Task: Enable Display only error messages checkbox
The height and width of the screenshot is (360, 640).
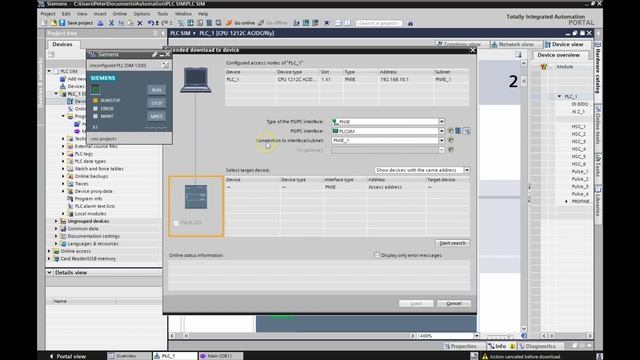Action: [377, 255]
